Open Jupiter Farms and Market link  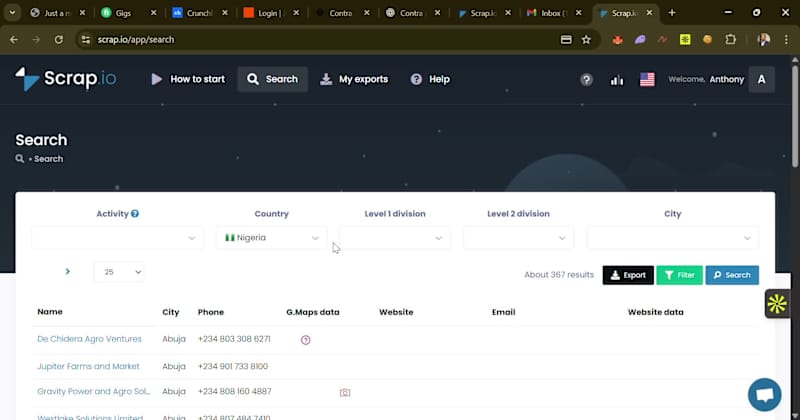pyautogui.click(x=88, y=366)
